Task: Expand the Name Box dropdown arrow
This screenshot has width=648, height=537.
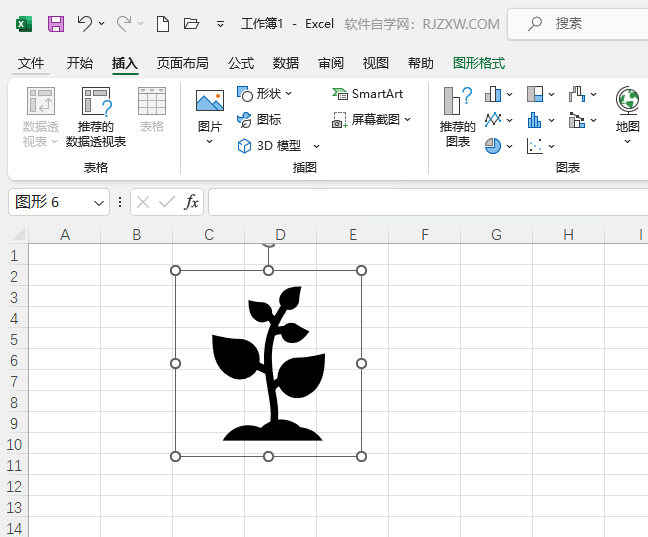Action: [x=99, y=202]
